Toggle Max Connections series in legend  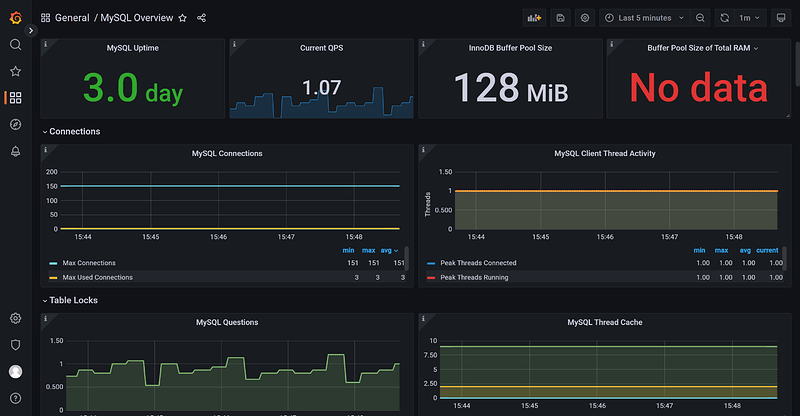pyautogui.click(x=89, y=263)
